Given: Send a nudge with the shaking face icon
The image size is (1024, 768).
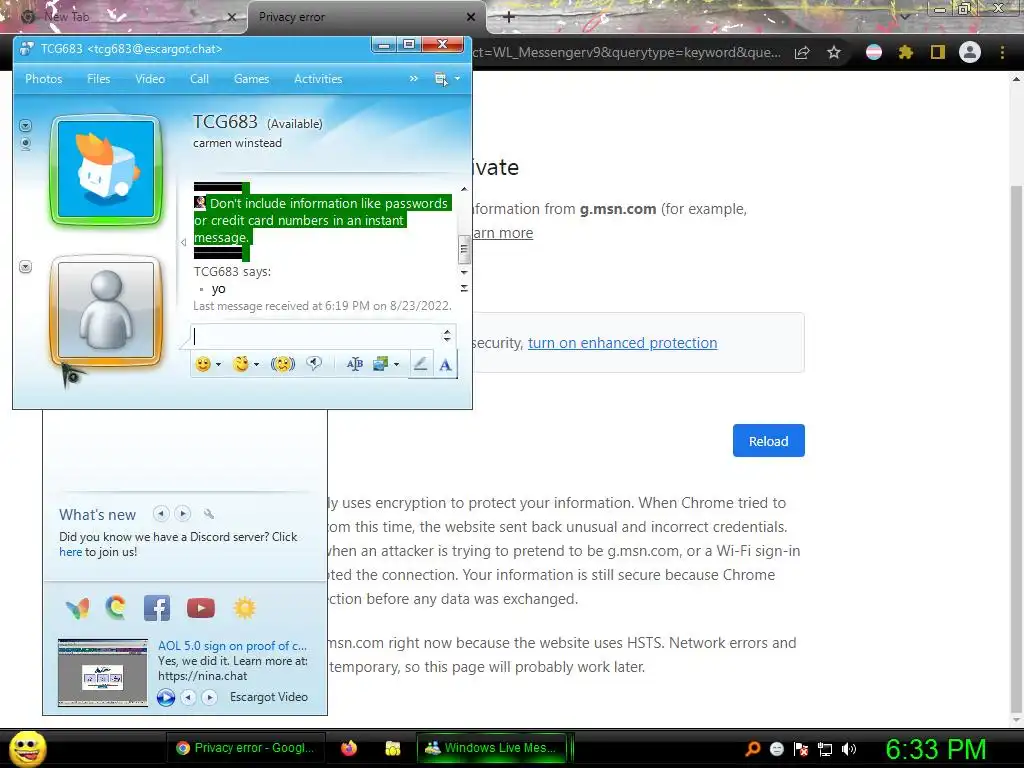Looking at the screenshot, I should (x=283, y=364).
